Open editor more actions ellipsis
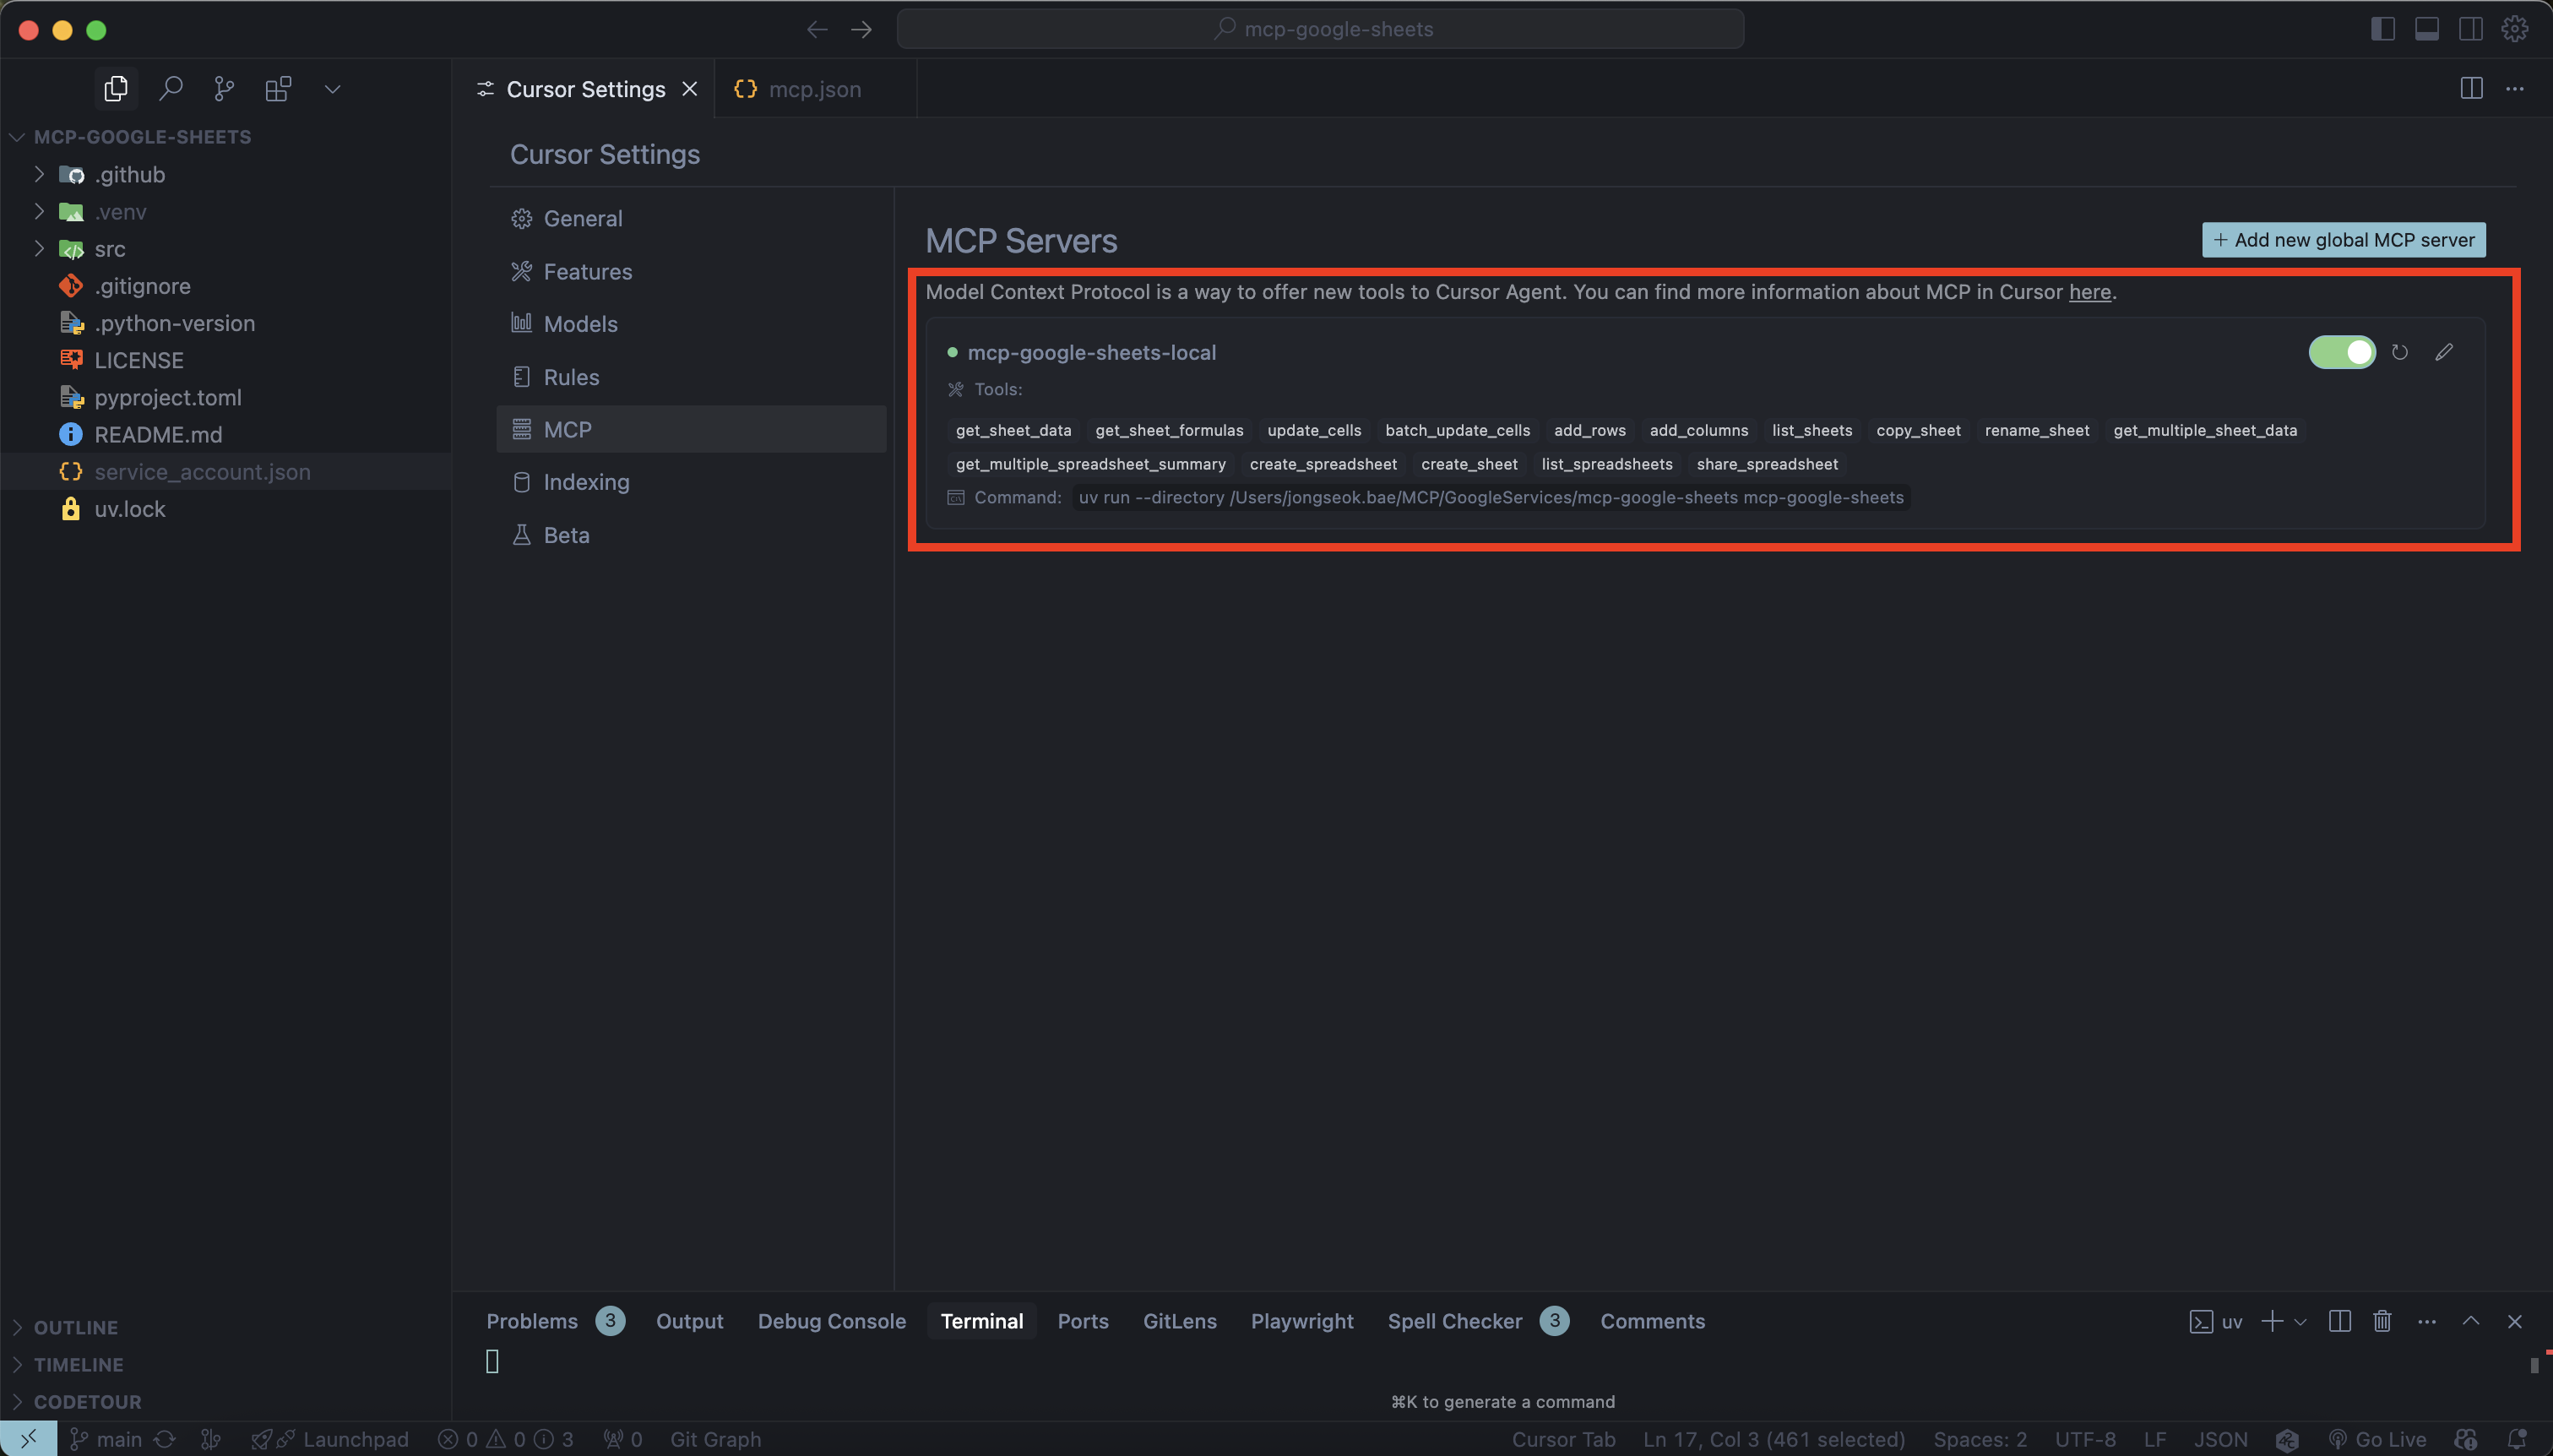The height and width of the screenshot is (1456, 2553). point(2515,88)
